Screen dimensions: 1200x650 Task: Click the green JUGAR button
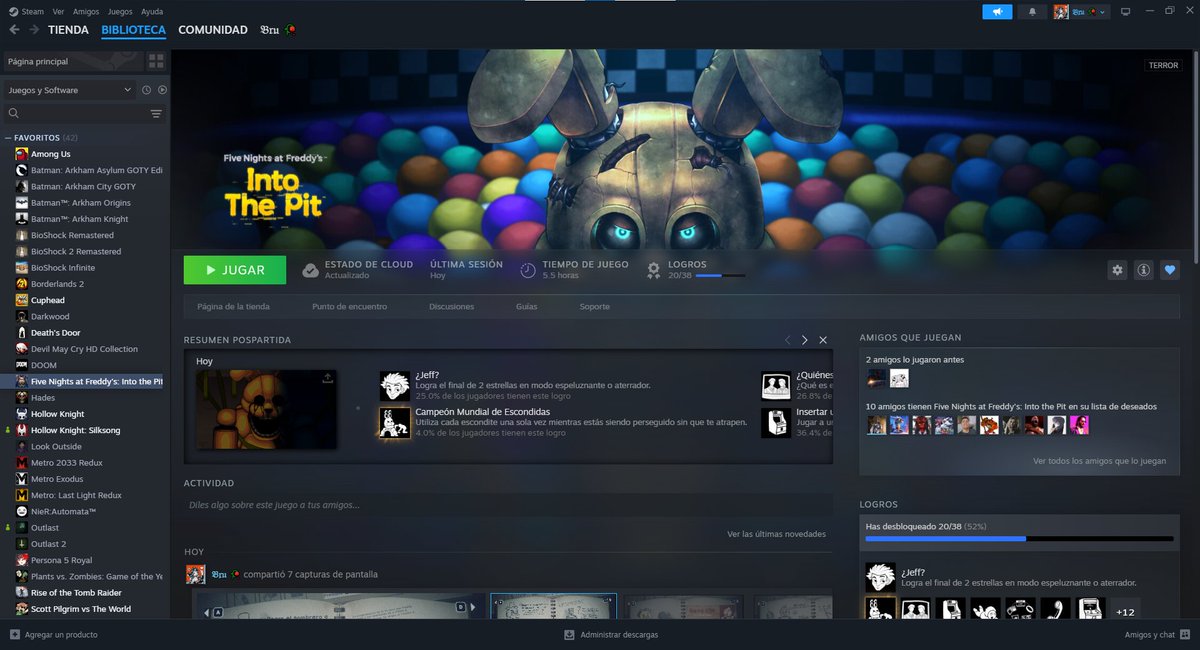(x=235, y=270)
